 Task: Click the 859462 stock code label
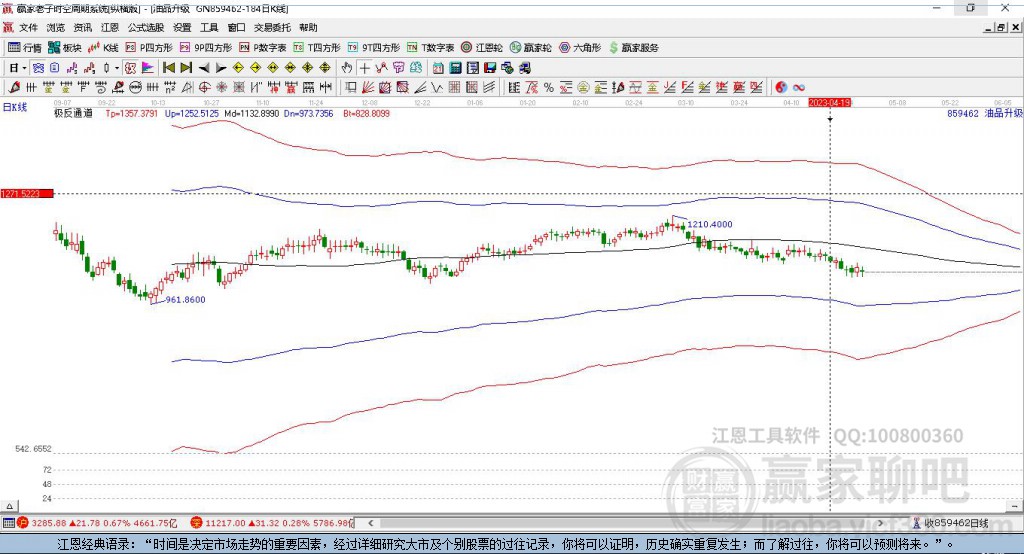coord(963,113)
